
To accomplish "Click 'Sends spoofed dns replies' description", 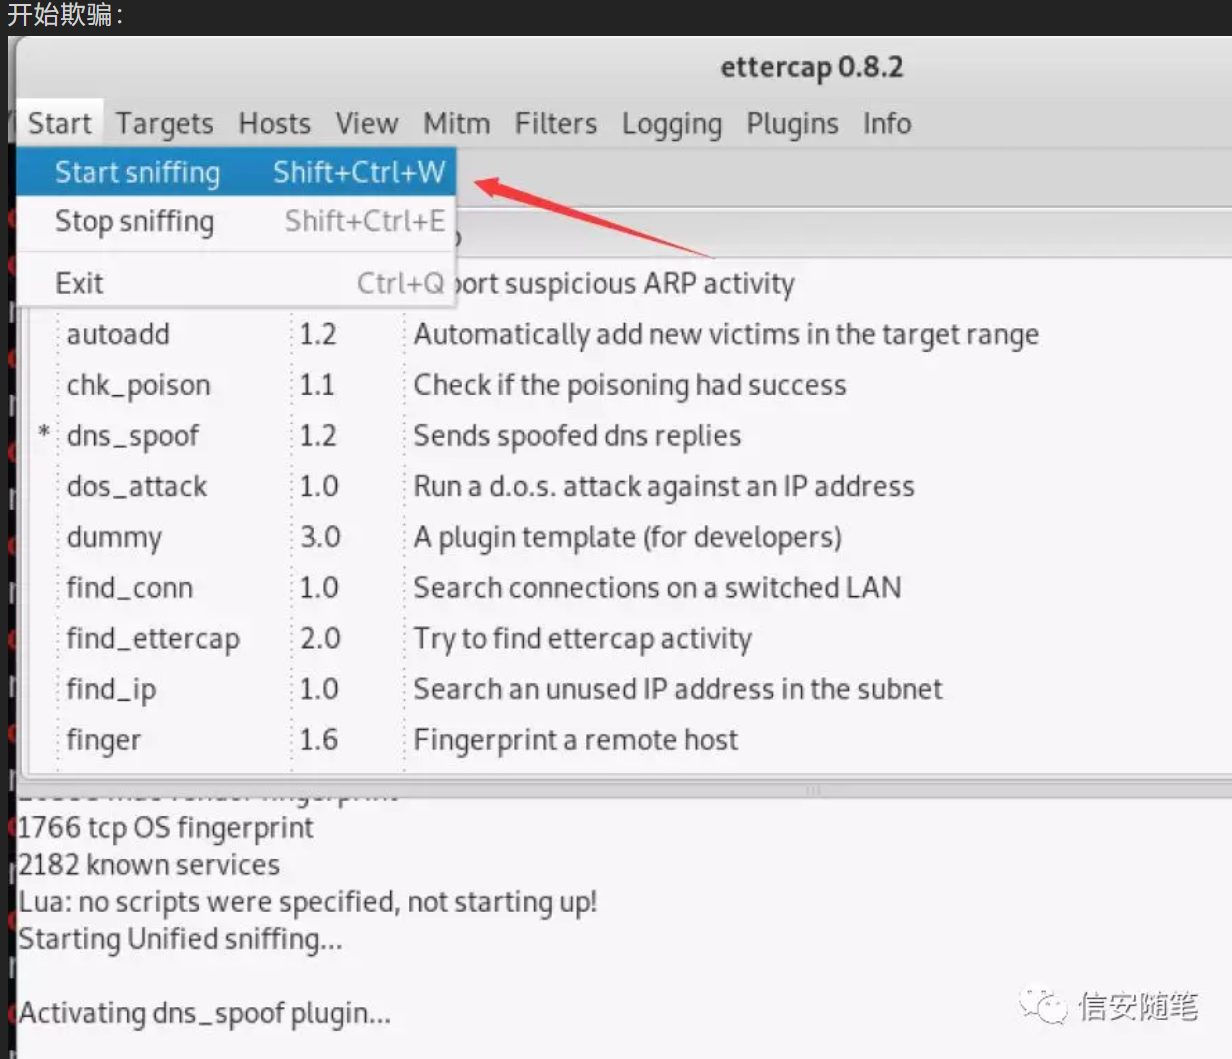I will [577, 436].
